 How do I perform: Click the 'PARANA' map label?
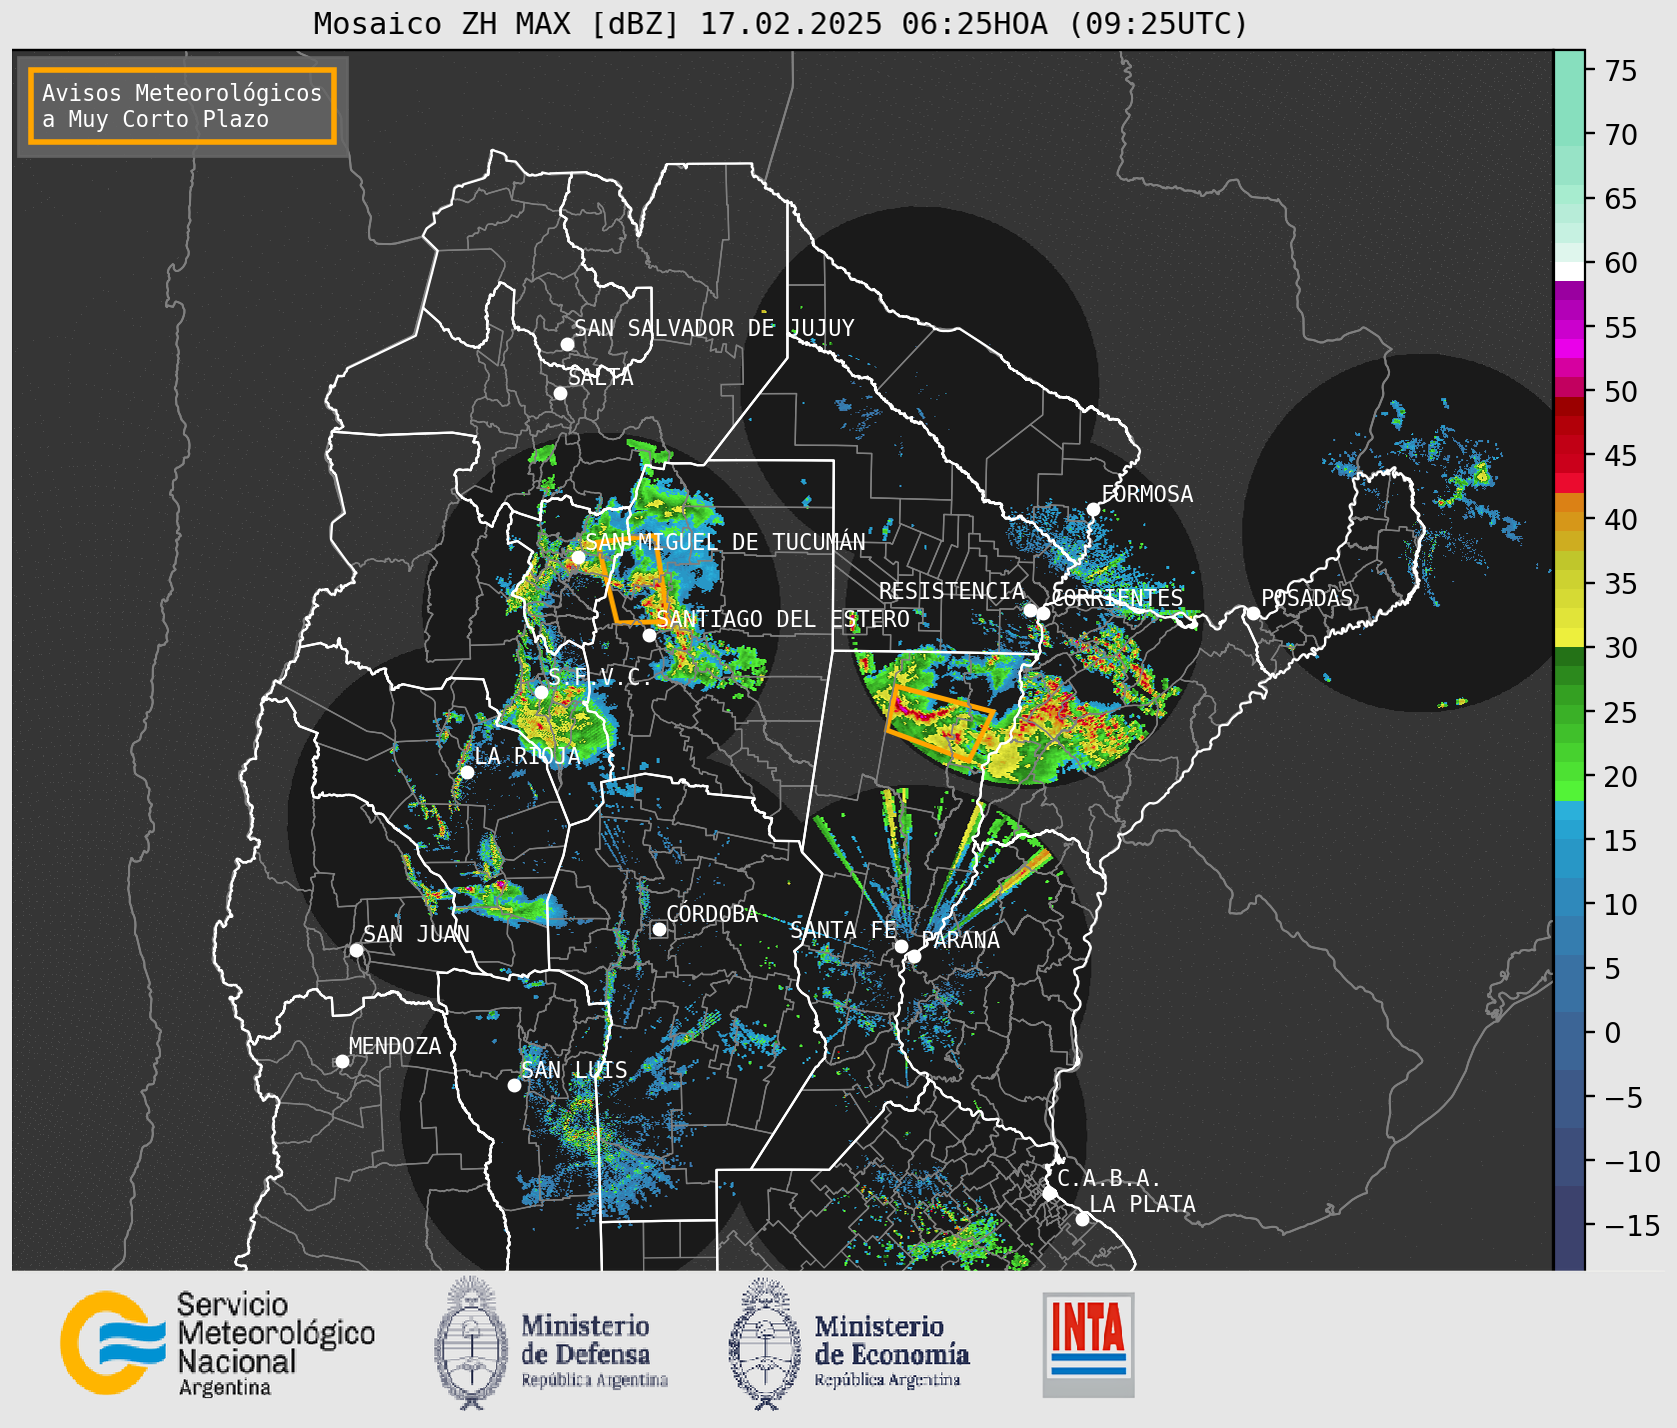961,940
